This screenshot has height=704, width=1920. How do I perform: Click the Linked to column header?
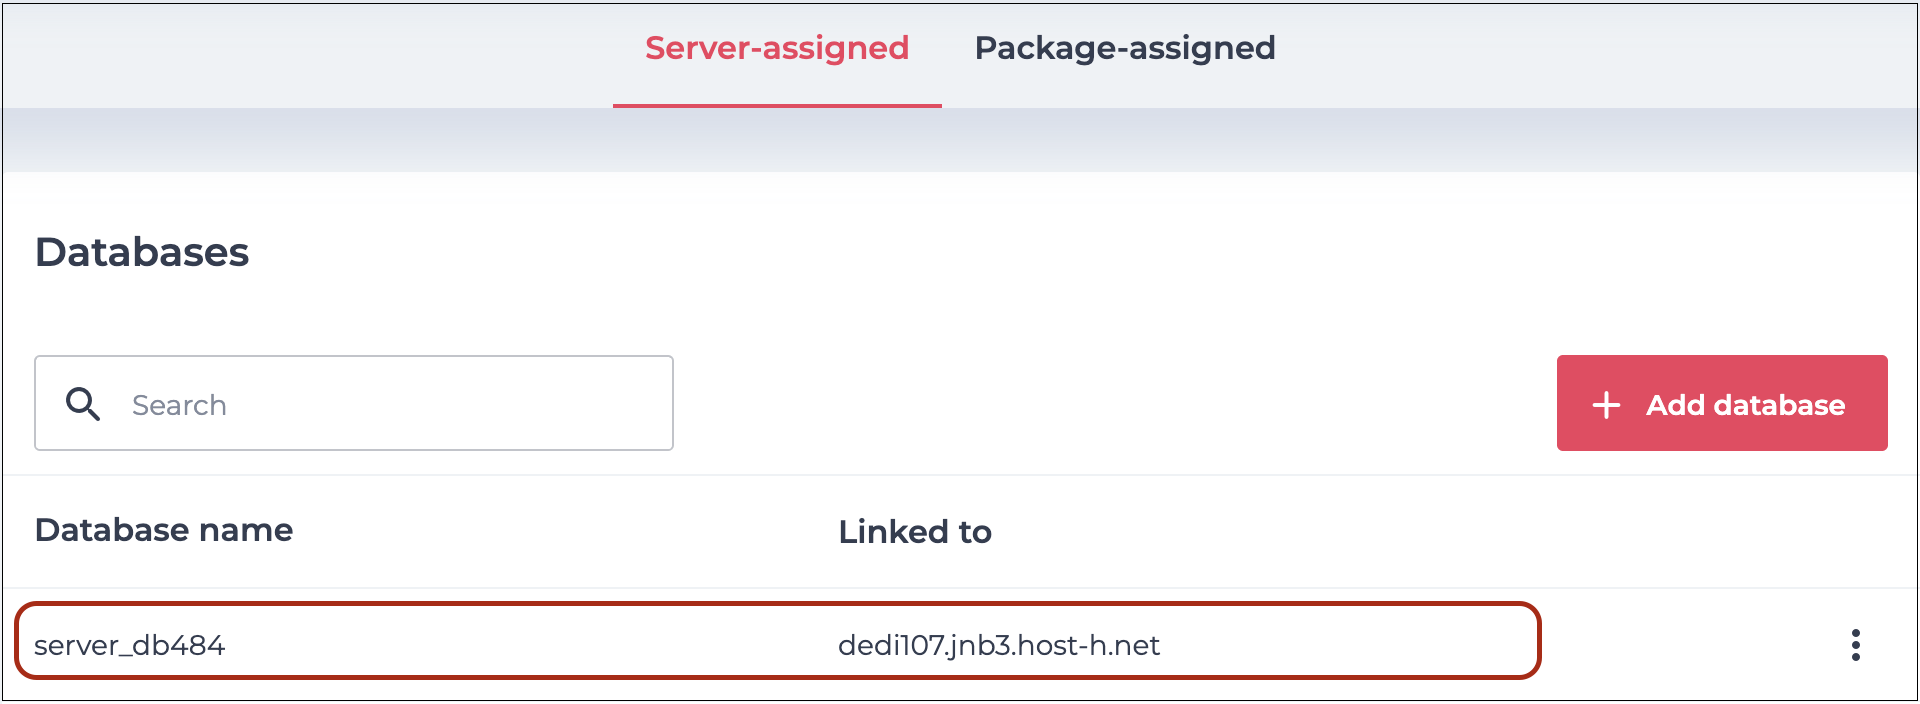pos(915,532)
